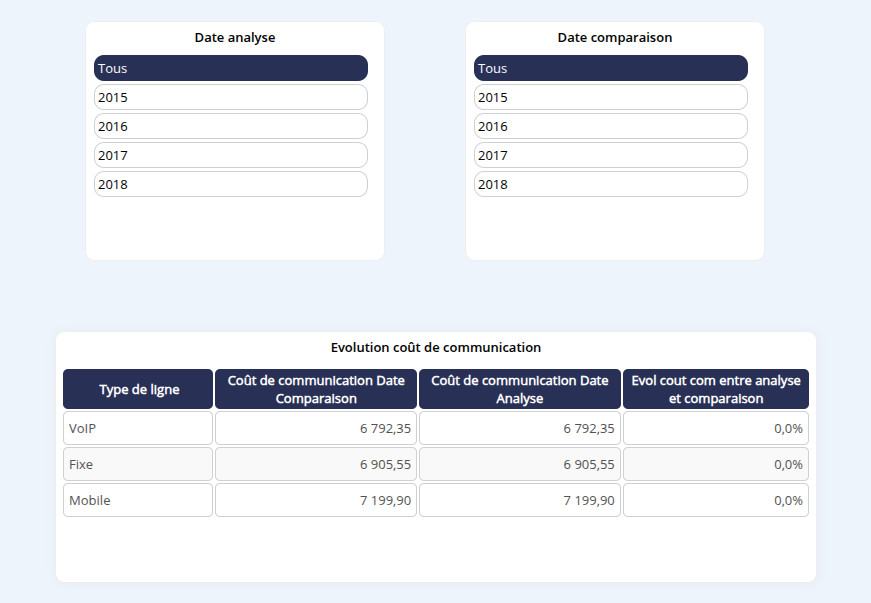
Task: Select the Mobile row label
Action: [138, 500]
